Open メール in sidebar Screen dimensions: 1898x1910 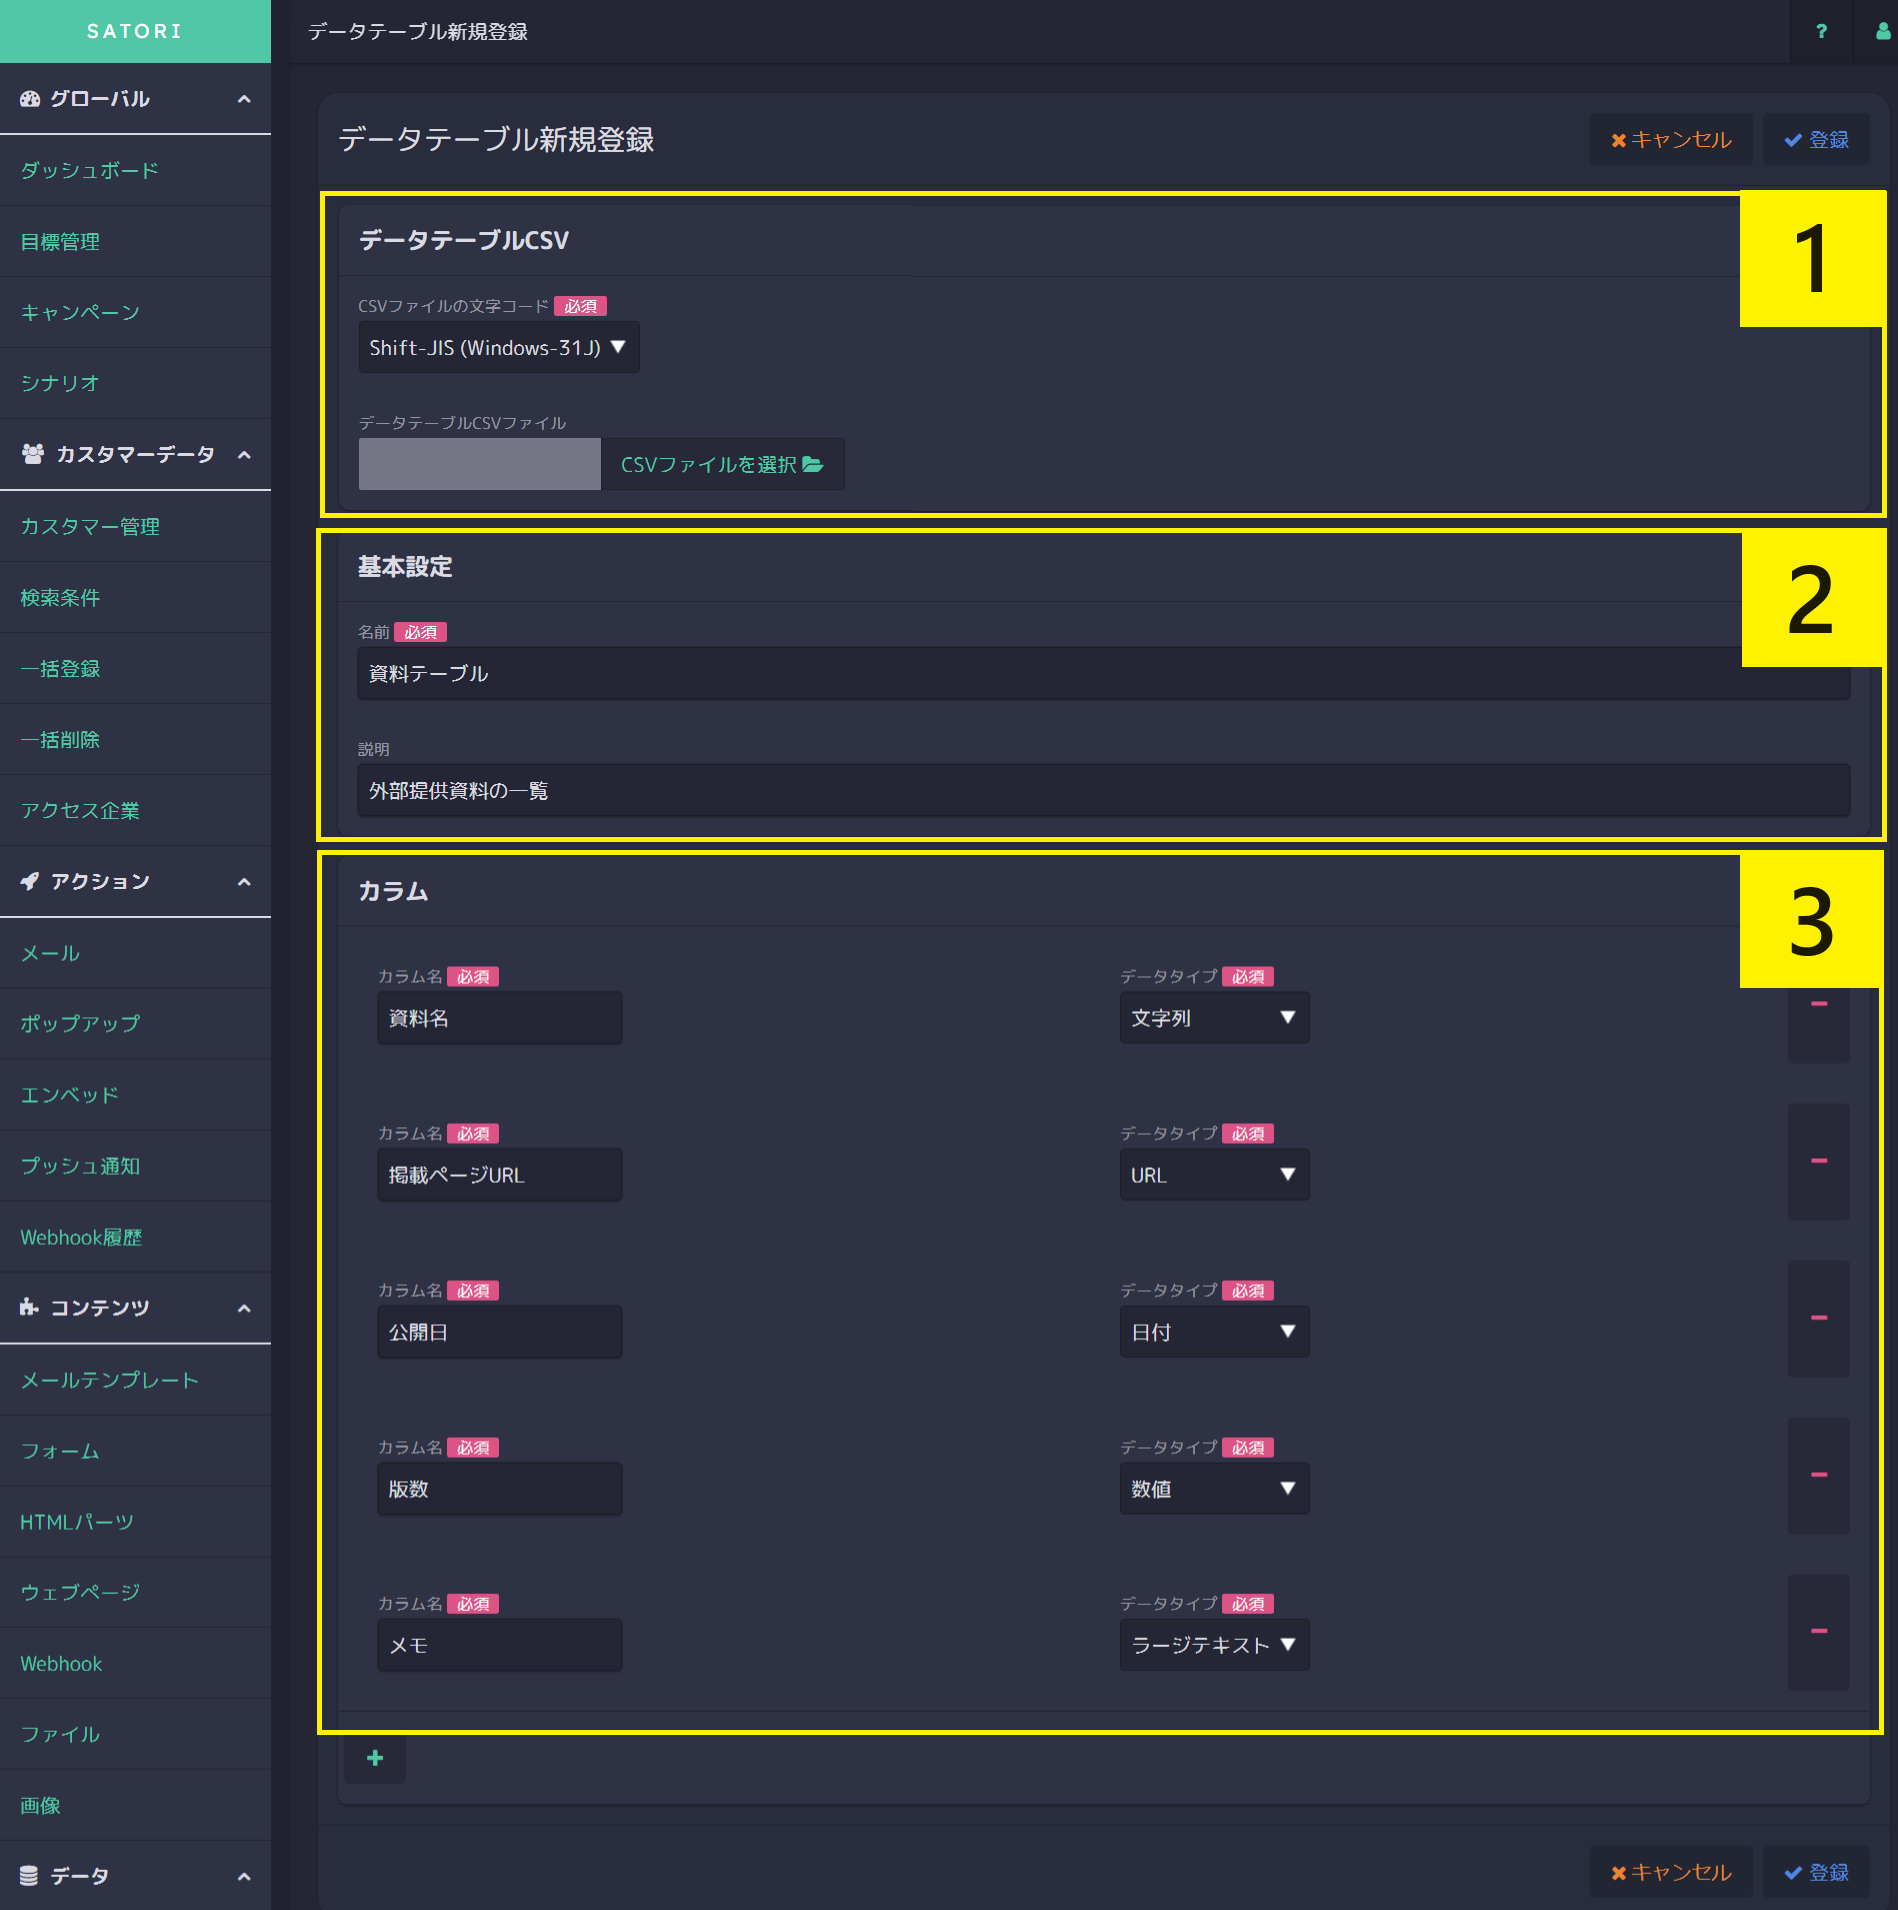pos(135,953)
